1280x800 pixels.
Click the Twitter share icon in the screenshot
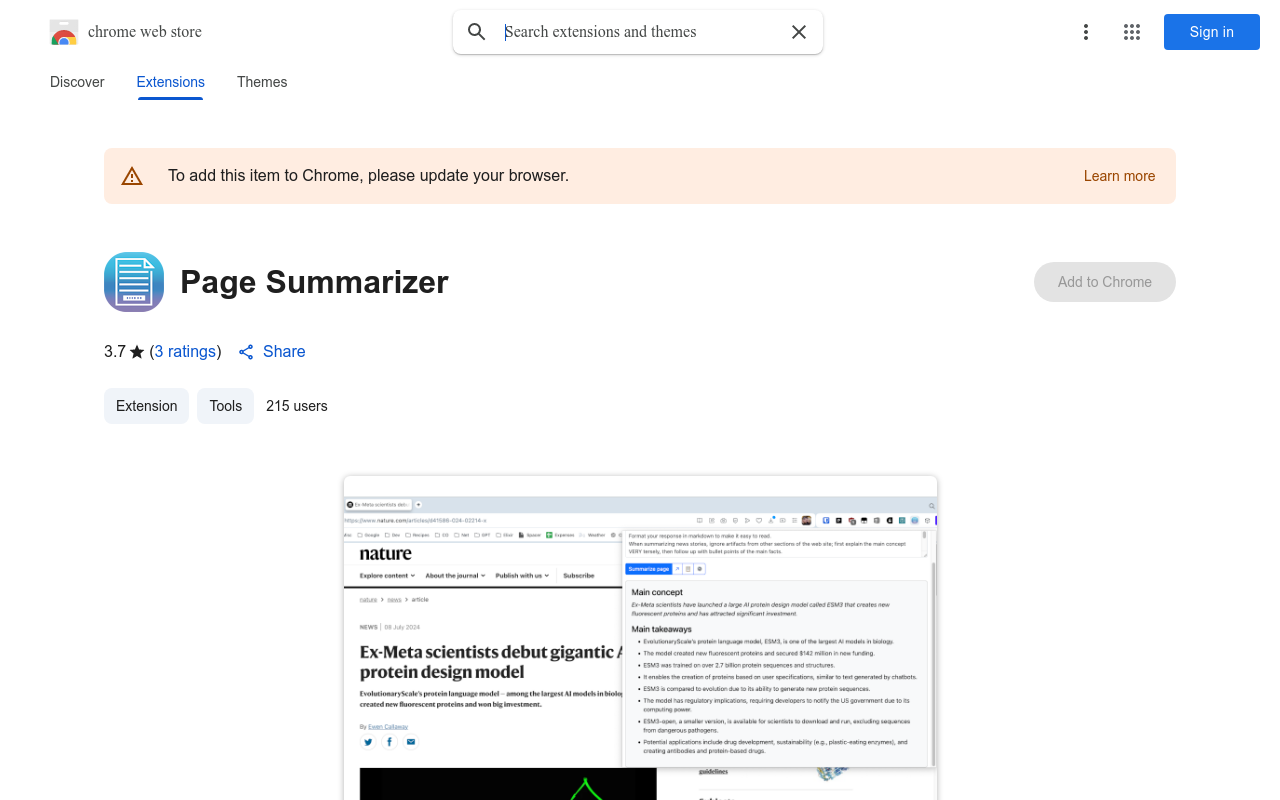pyautogui.click(x=368, y=742)
